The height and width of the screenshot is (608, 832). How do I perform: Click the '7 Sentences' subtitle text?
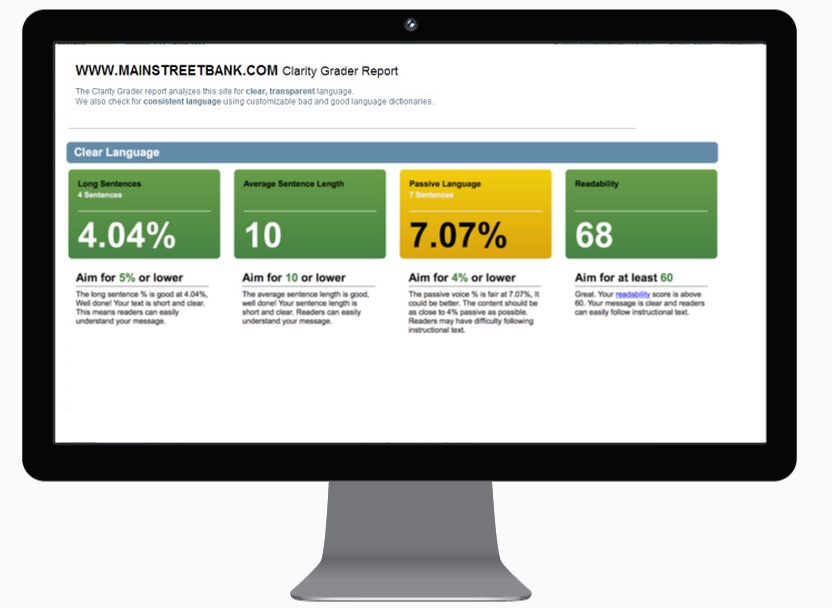pyautogui.click(x=431, y=195)
